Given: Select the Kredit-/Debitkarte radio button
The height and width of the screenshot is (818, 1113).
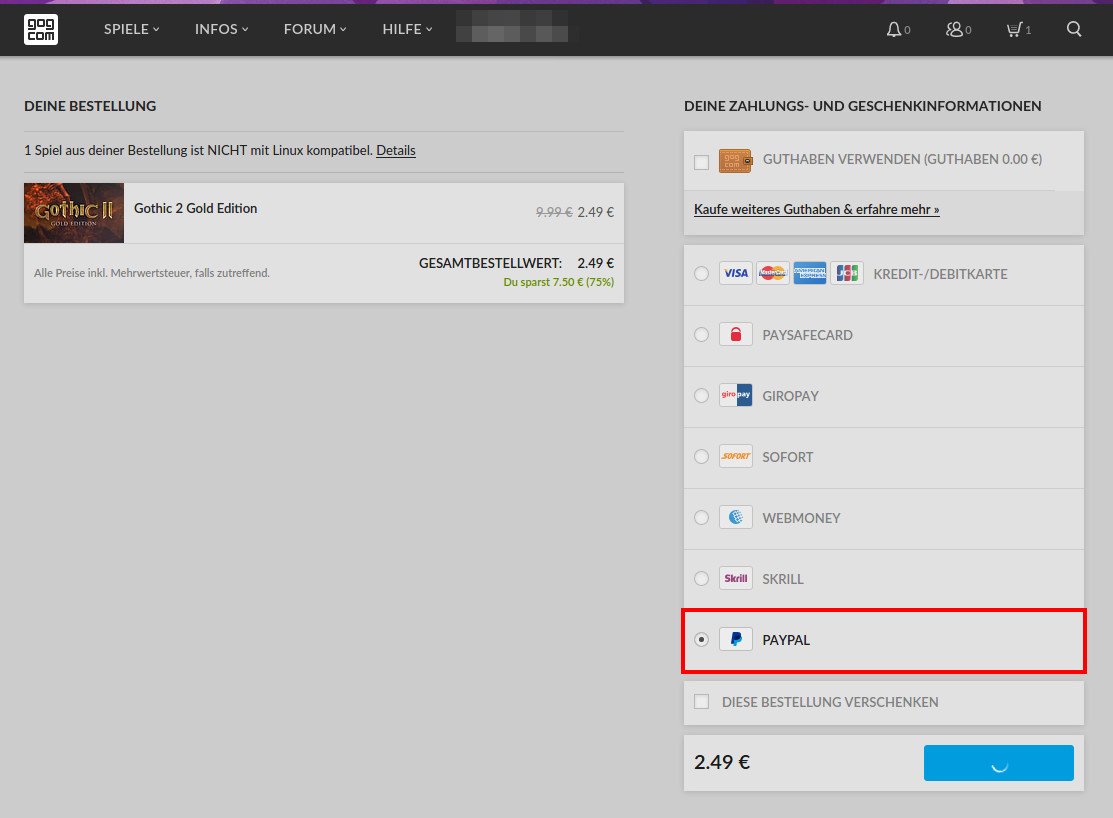Looking at the screenshot, I should click(701, 273).
